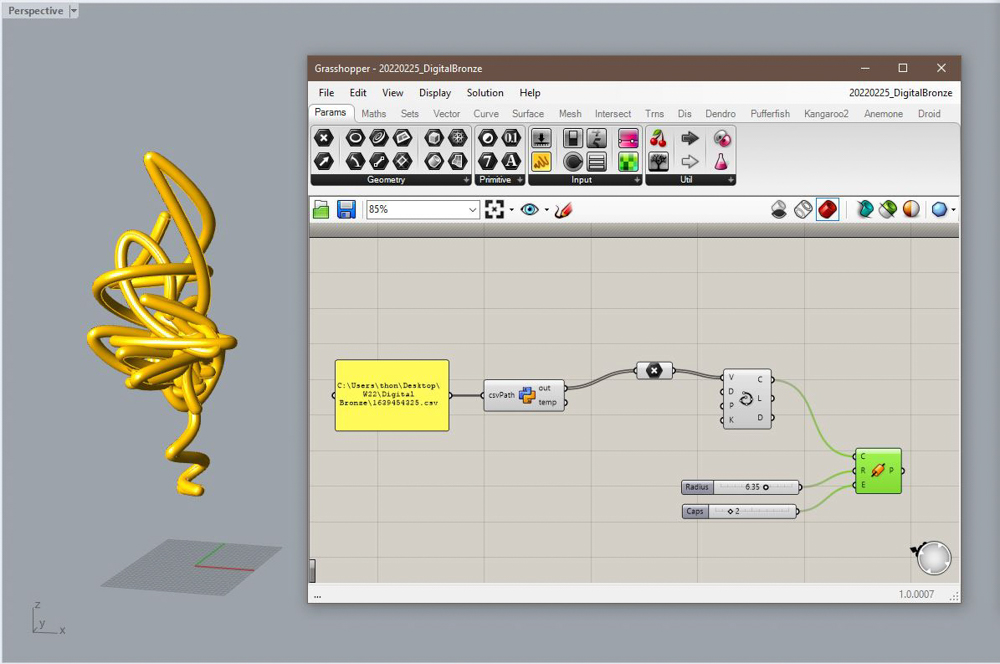
Task: Select the red sketch pencil tool
Action: (562, 209)
